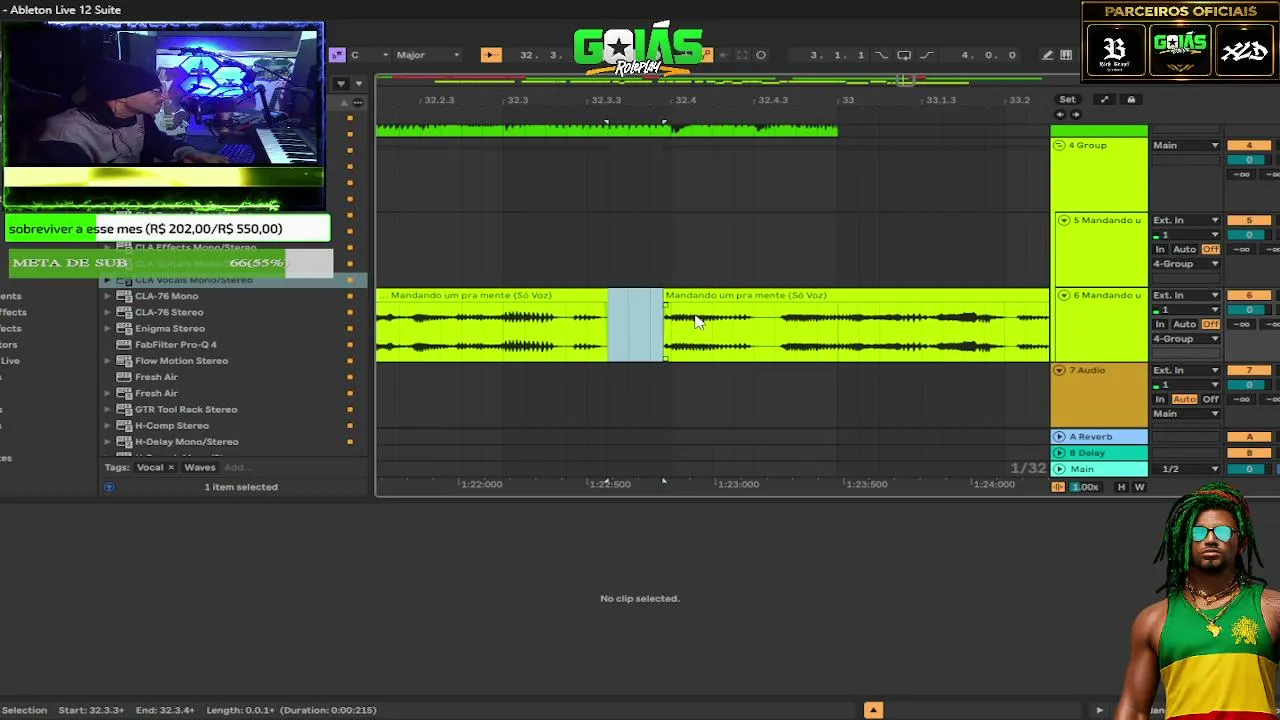Click the Main track play icon
1280x720 pixels.
click(1059, 469)
